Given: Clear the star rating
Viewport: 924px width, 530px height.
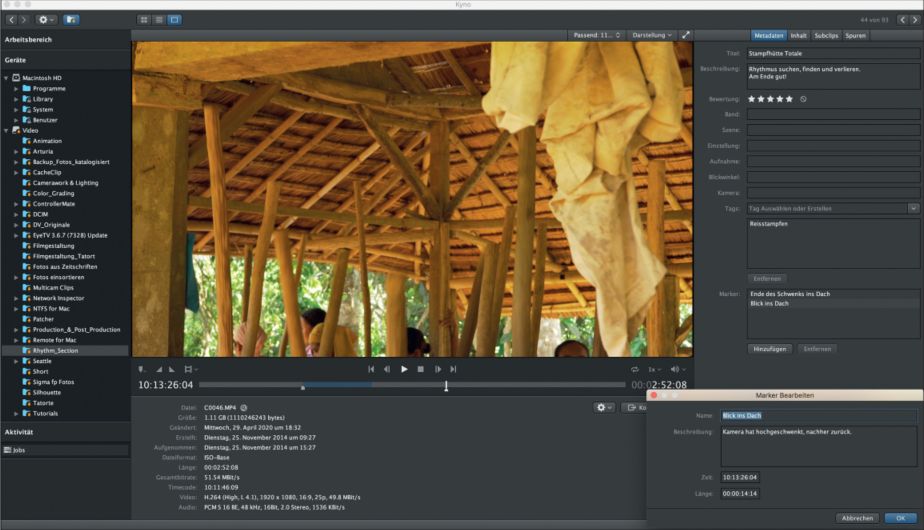Looking at the screenshot, I should [803, 99].
